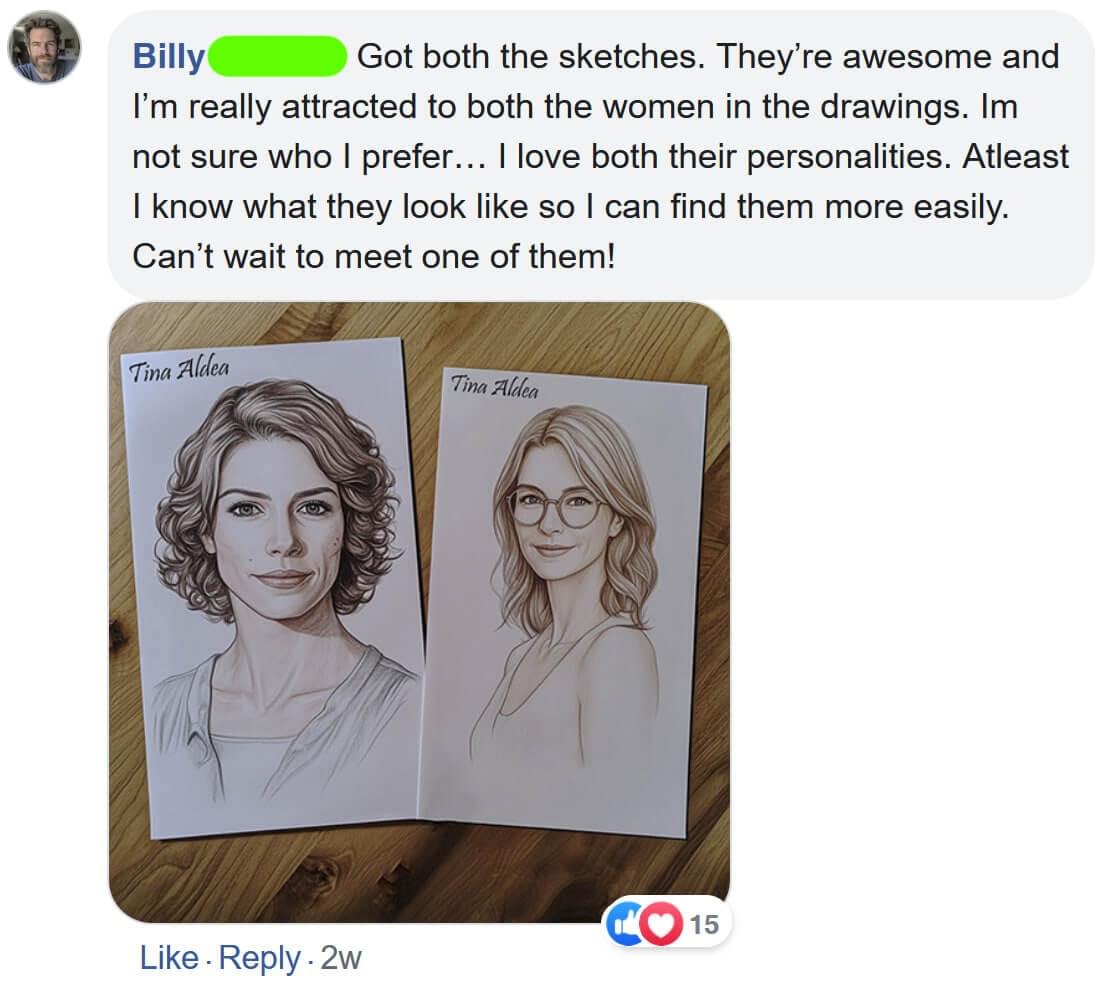This screenshot has width=1100, height=992.
Task: Select the sketch of woman wearing glasses
Action: point(560,600)
